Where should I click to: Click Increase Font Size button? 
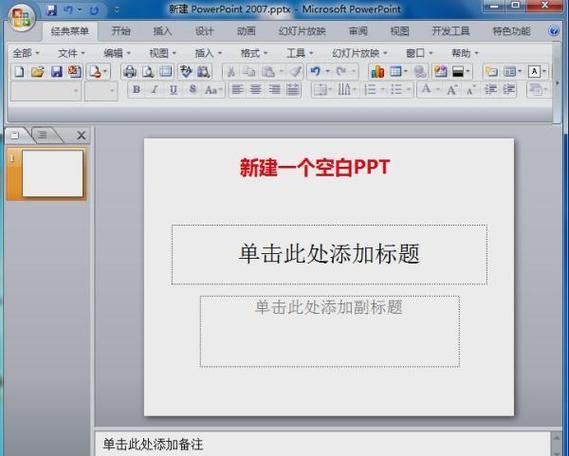point(452,90)
